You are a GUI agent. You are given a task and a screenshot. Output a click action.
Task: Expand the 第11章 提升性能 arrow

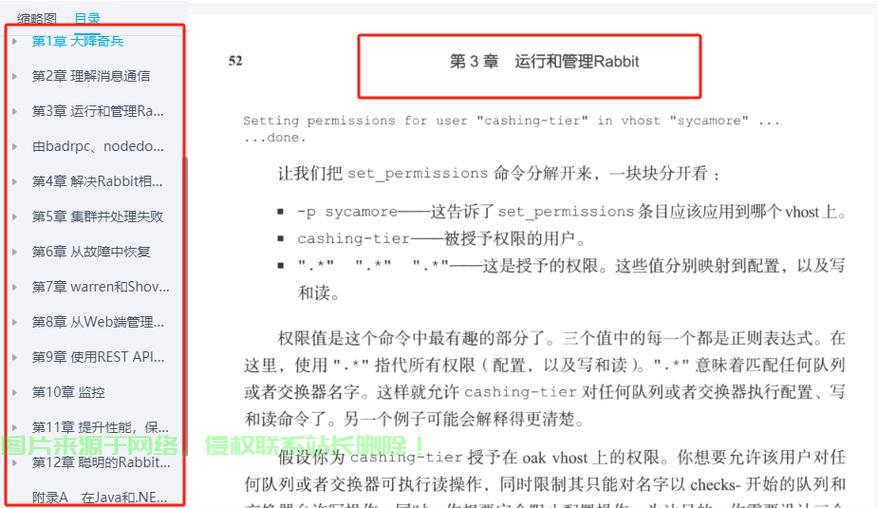pyautogui.click(x=15, y=427)
